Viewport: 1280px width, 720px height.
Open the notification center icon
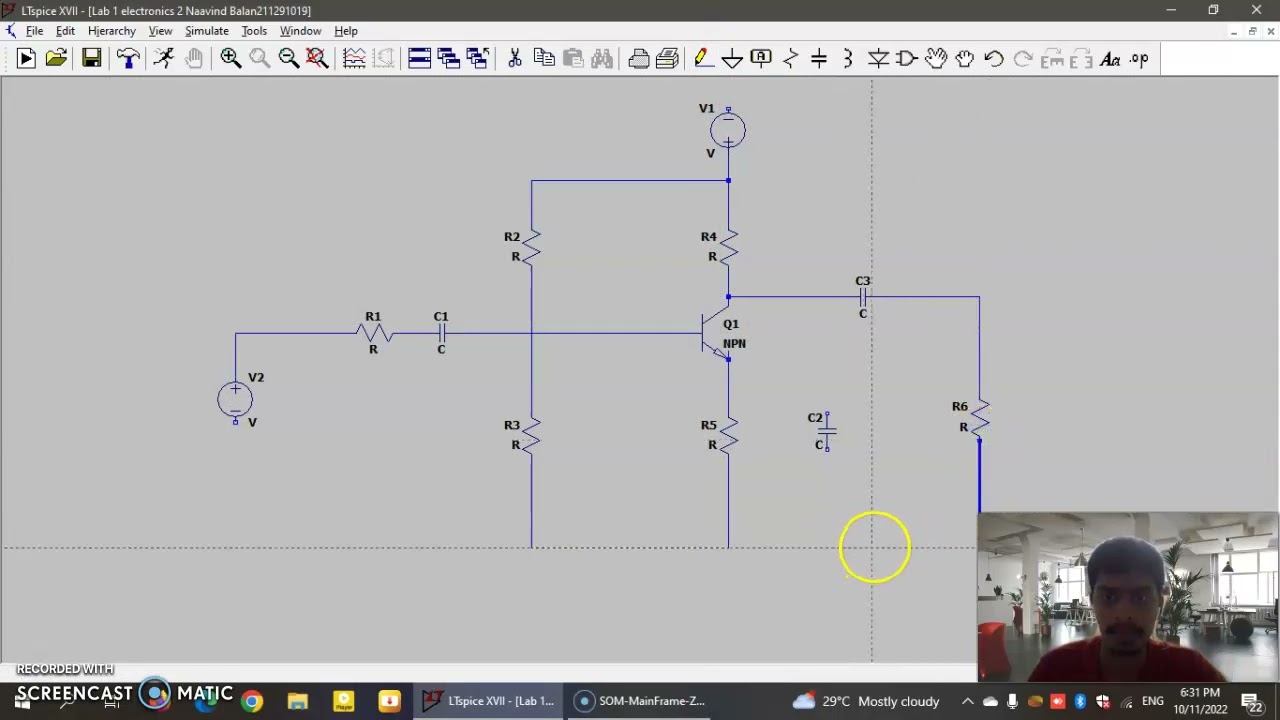(x=1253, y=701)
